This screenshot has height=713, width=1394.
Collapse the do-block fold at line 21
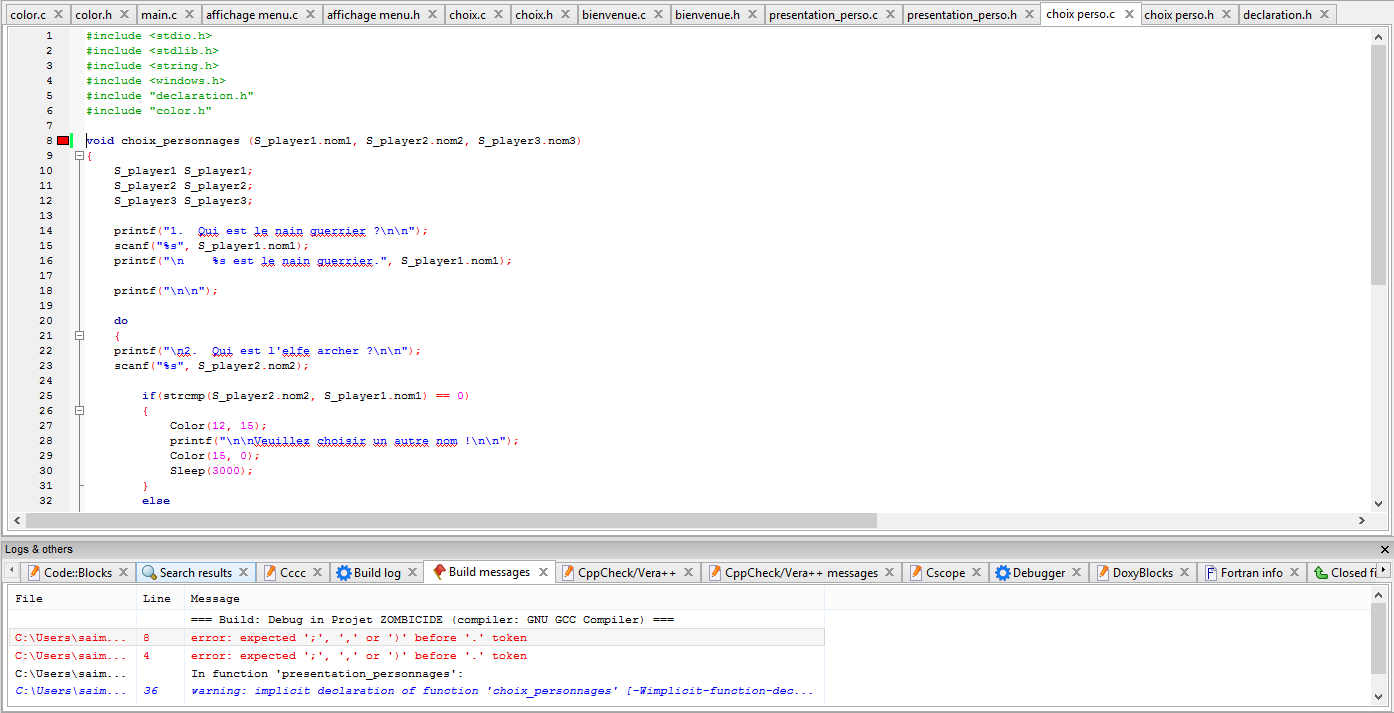79,335
